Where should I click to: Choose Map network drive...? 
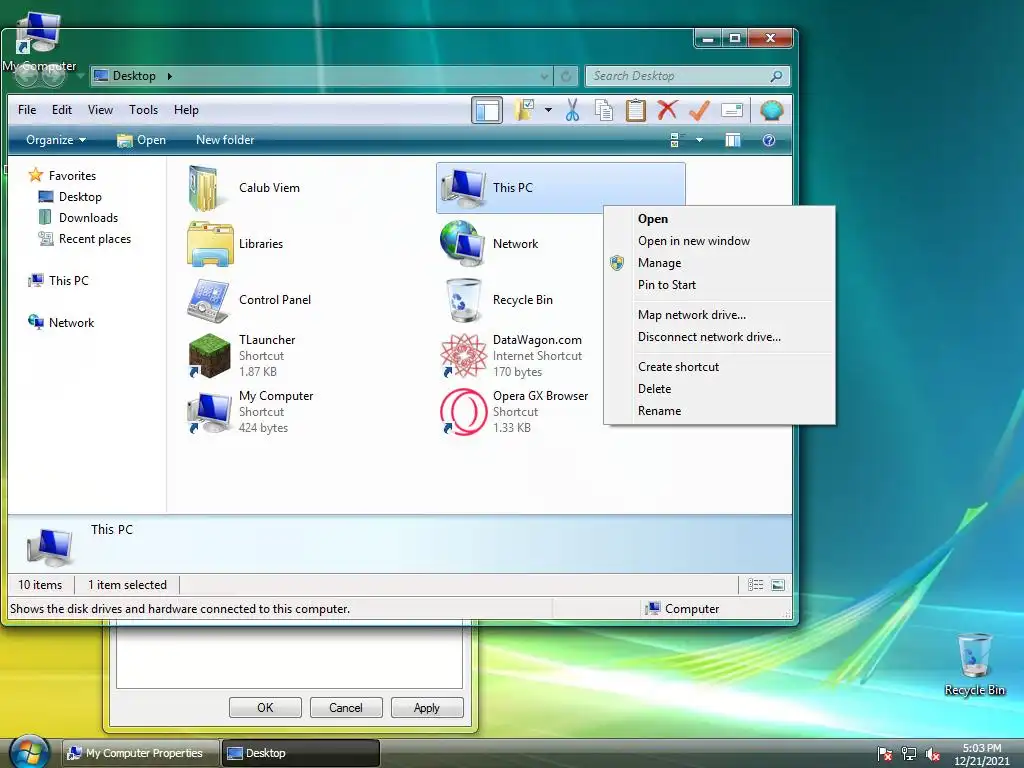click(719, 315)
